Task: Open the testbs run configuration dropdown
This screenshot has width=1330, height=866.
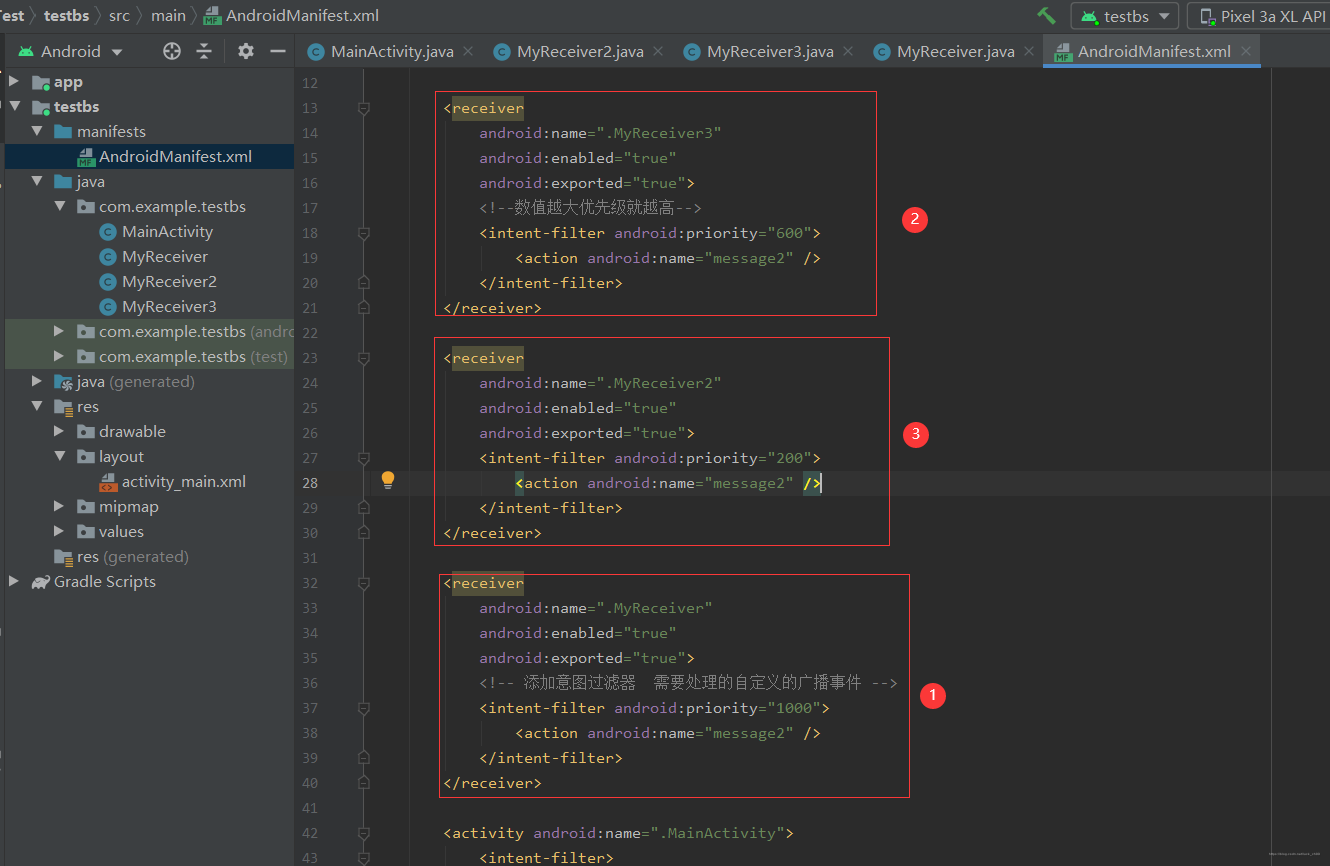Action: point(1125,16)
